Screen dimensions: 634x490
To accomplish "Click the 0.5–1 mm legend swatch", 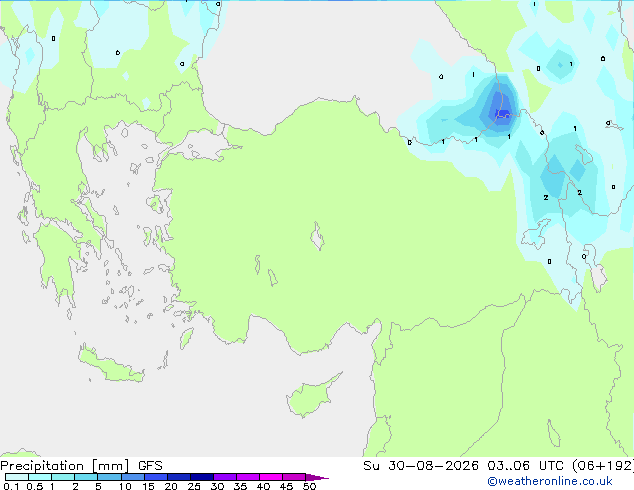I will tap(40, 477).
